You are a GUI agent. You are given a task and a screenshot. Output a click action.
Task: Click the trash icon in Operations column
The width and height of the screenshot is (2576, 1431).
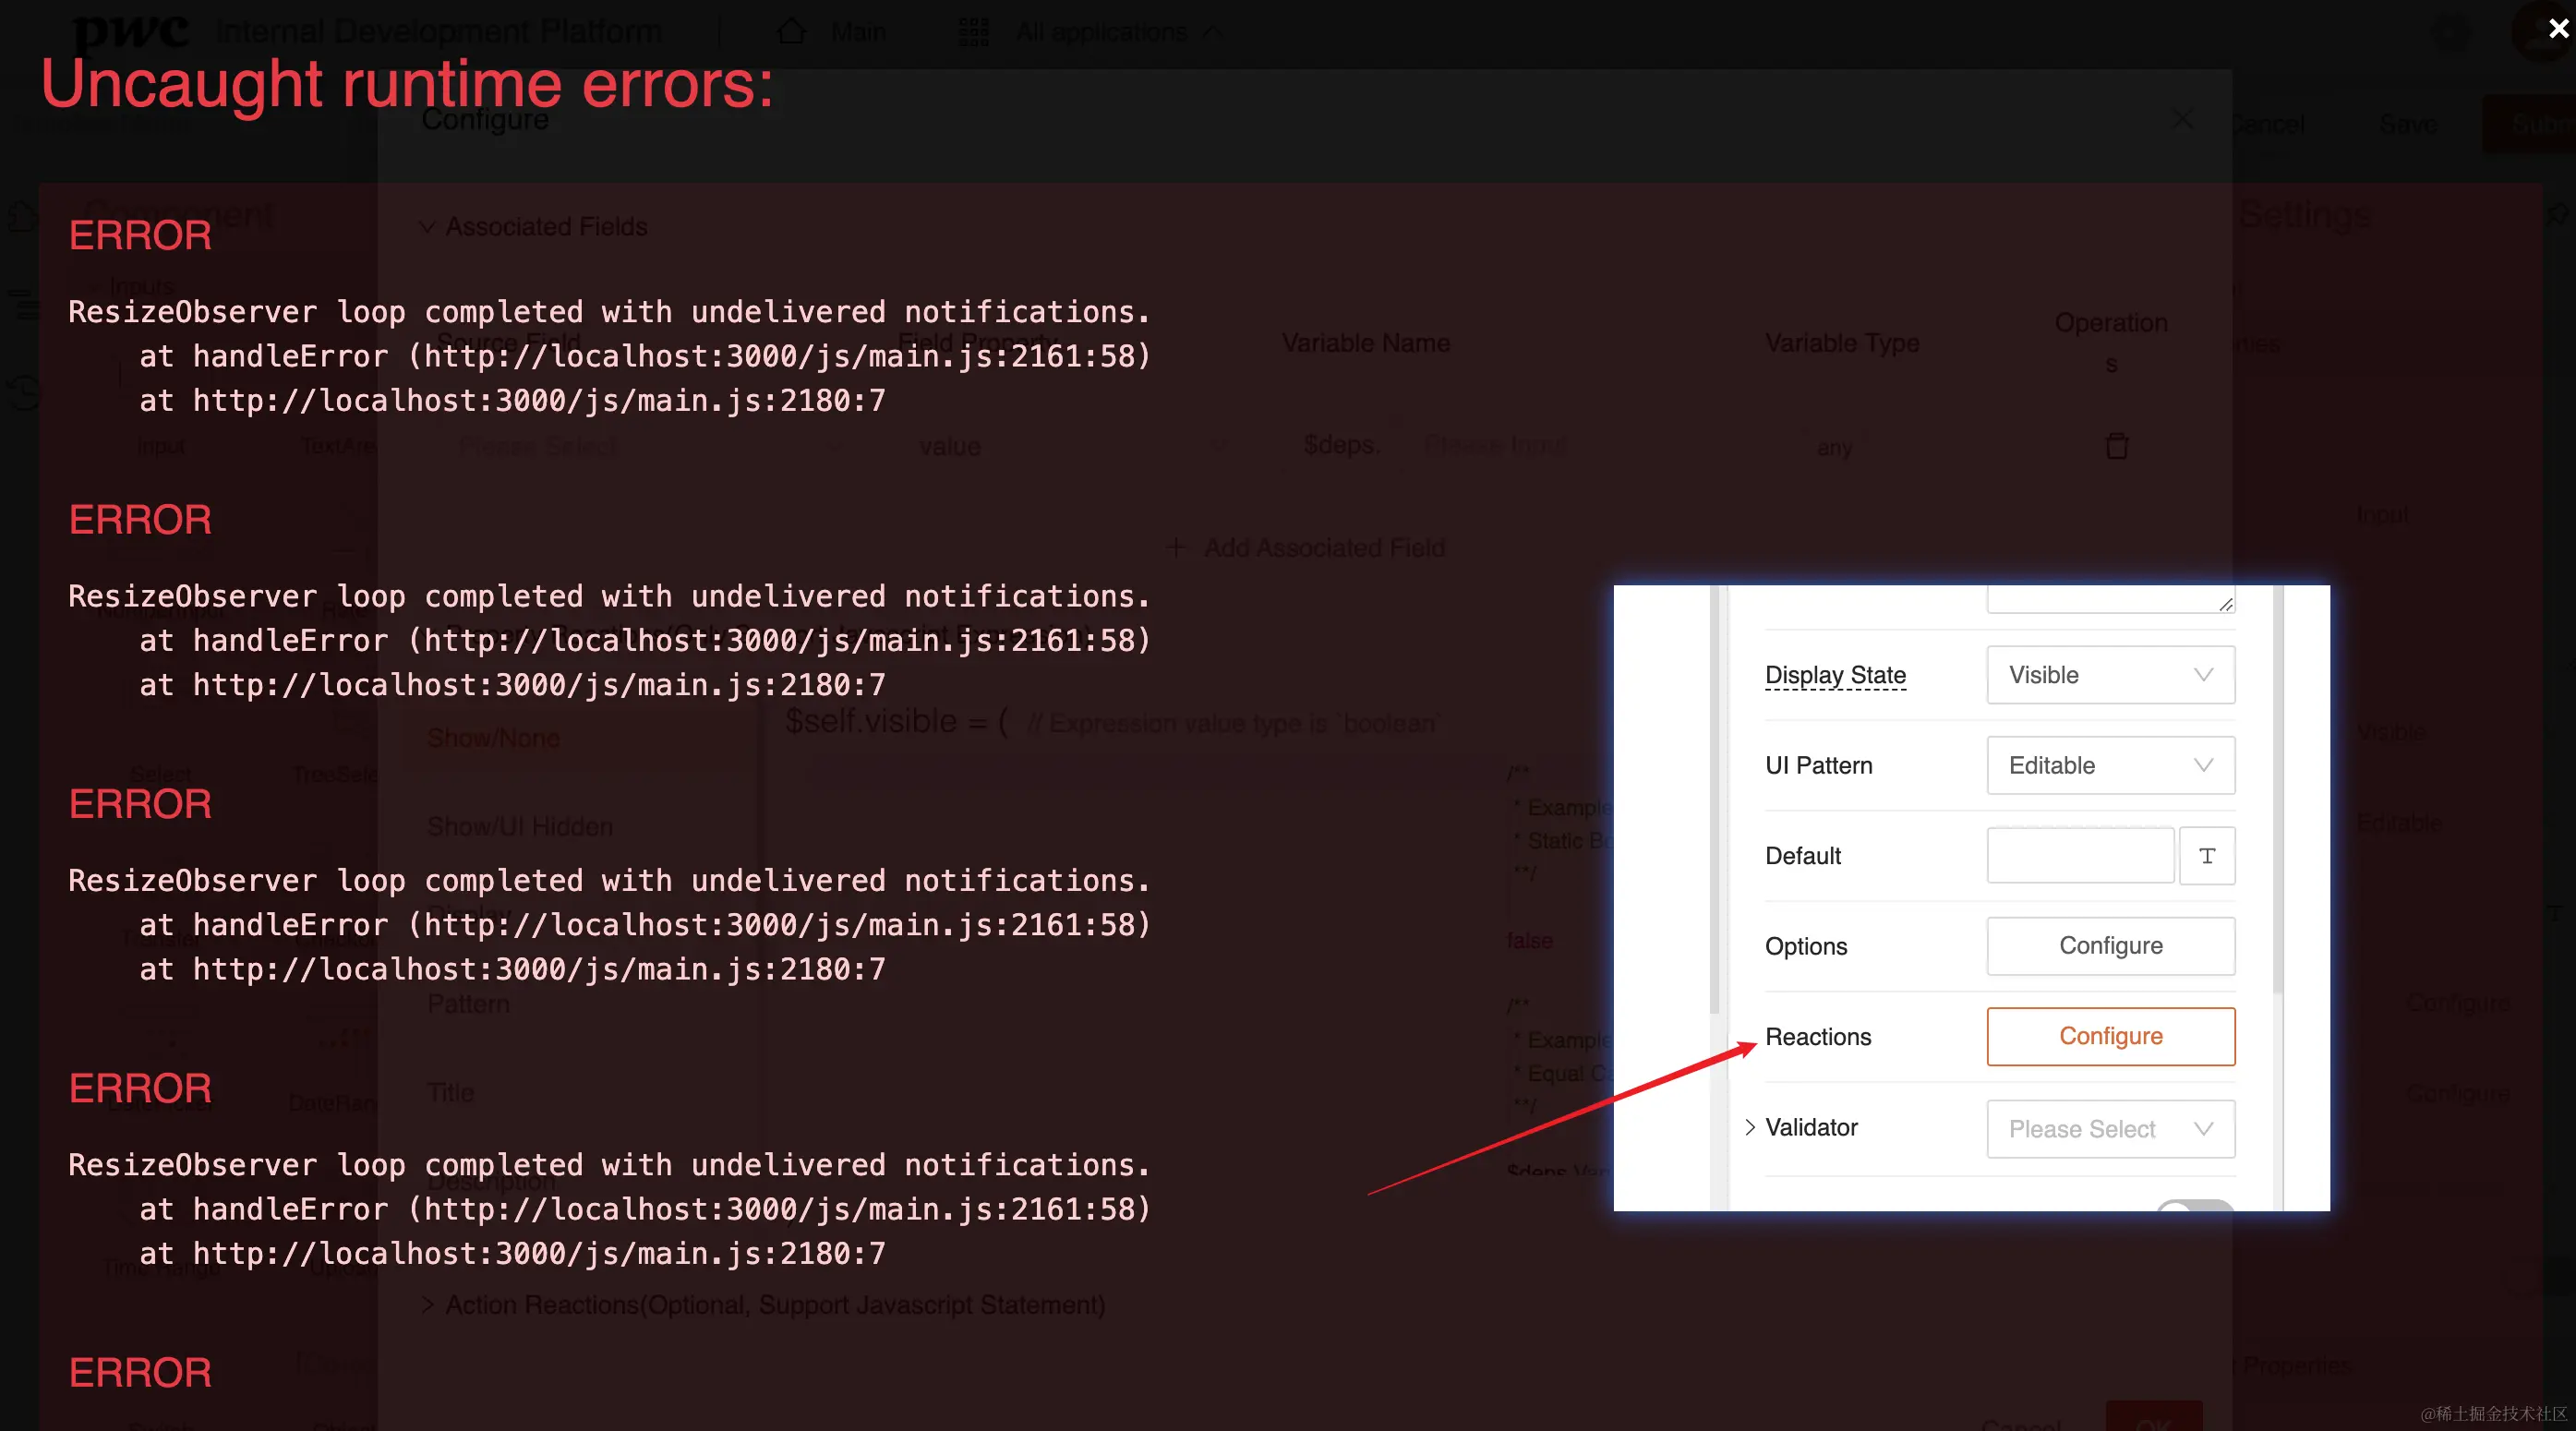[2116, 445]
